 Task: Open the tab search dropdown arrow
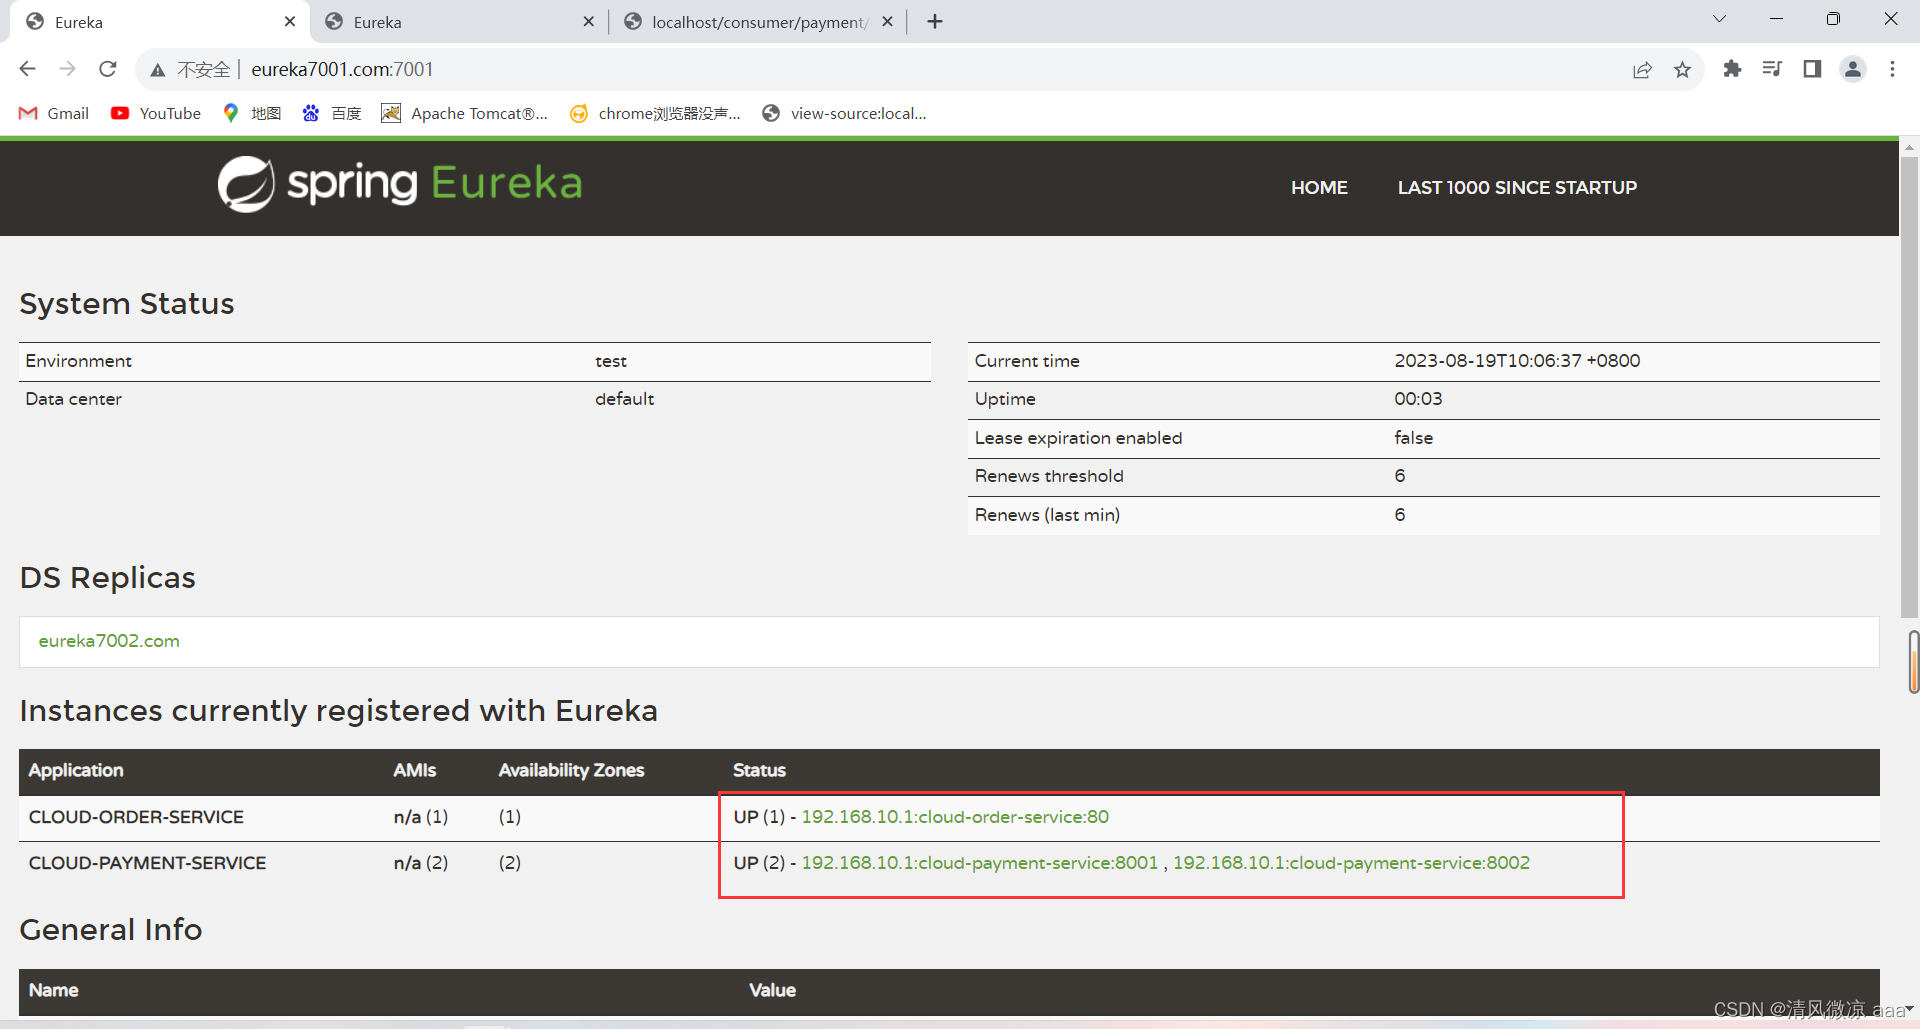click(1719, 19)
